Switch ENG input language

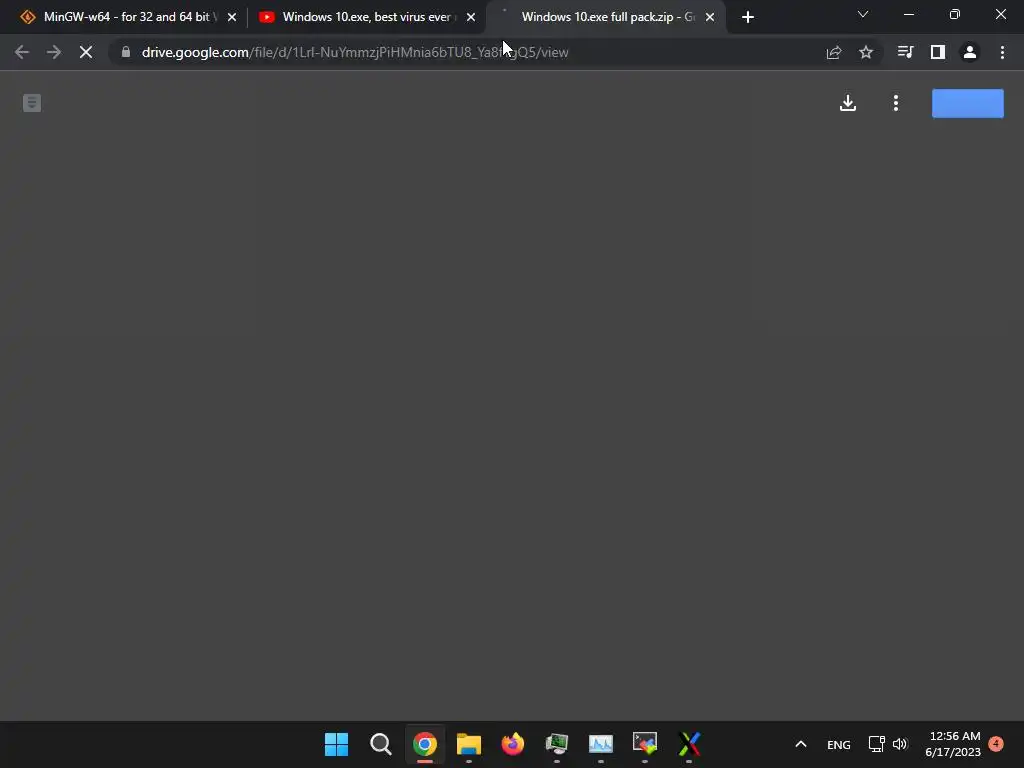pos(839,745)
